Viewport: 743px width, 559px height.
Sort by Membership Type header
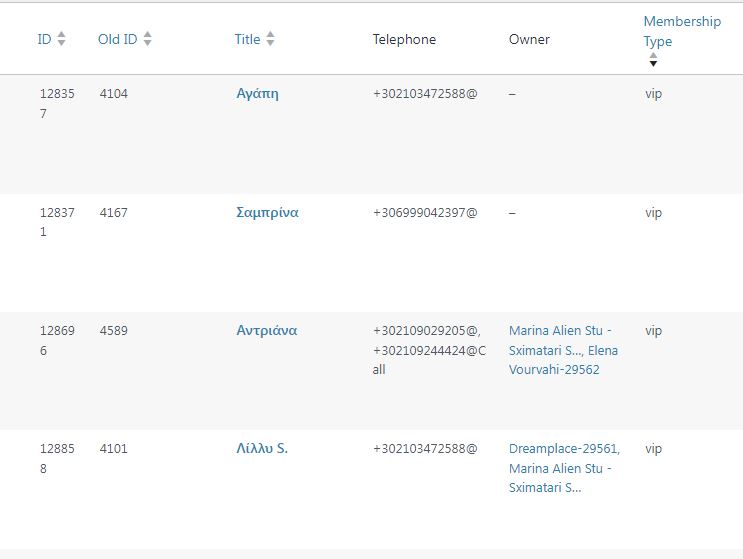(681, 31)
